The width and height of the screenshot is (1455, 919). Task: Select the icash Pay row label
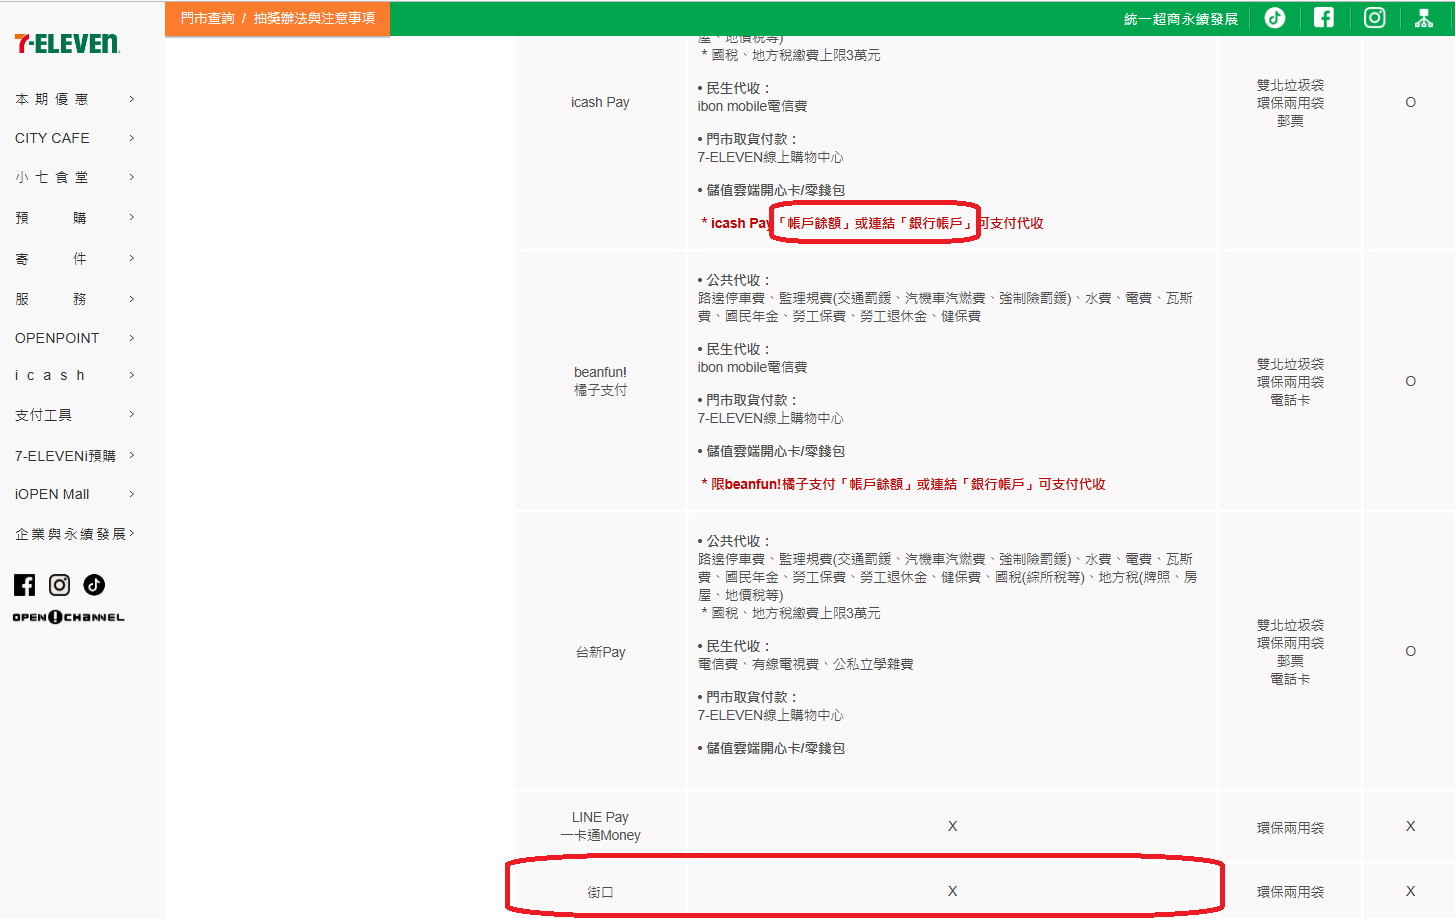(600, 102)
